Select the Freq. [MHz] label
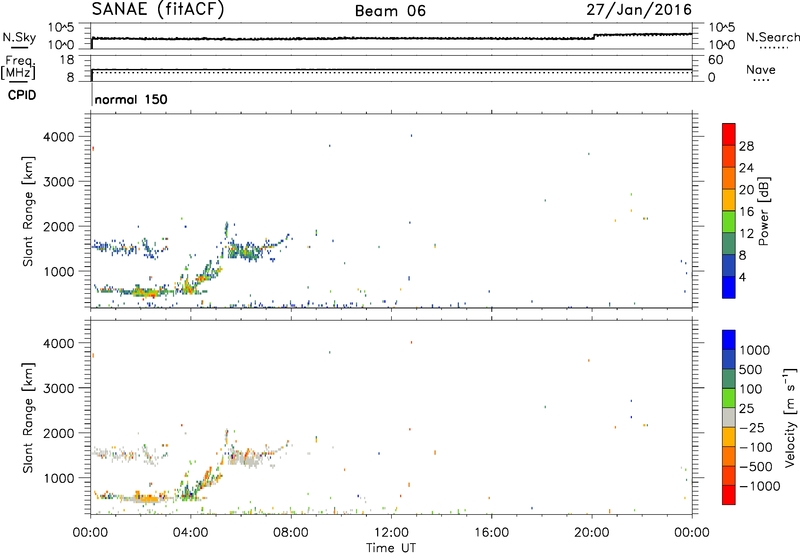800x554 pixels. tap(18, 67)
